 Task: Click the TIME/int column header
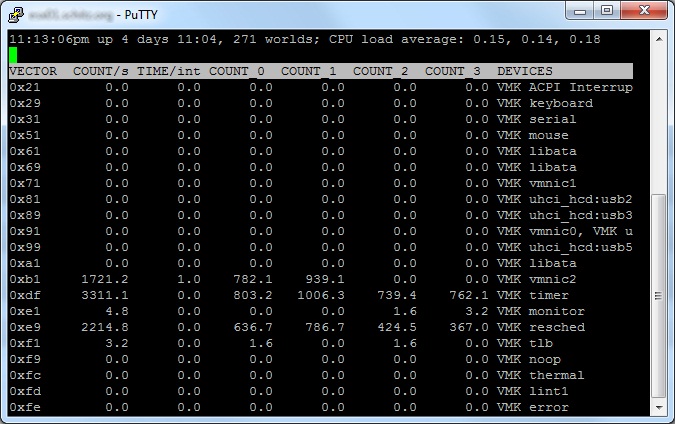[169, 71]
